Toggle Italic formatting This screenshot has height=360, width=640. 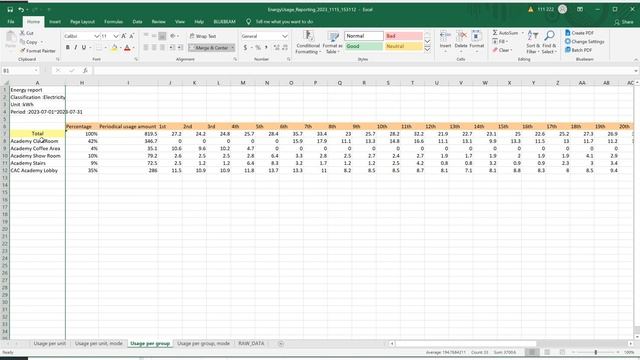(76, 48)
